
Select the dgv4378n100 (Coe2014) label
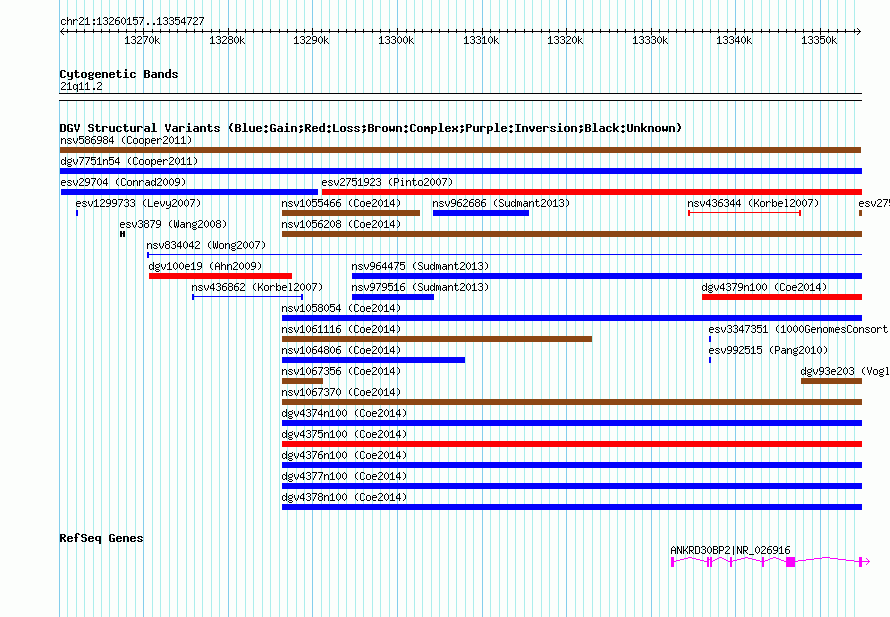[344, 497]
